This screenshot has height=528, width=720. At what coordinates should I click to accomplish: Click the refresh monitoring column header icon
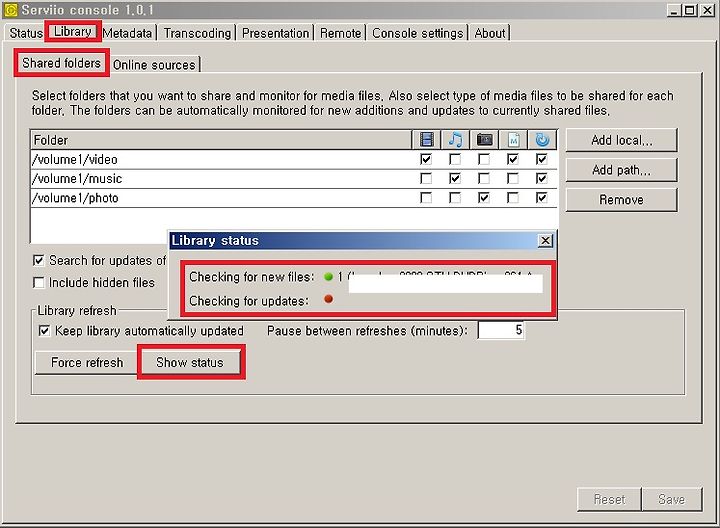[x=542, y=140]
